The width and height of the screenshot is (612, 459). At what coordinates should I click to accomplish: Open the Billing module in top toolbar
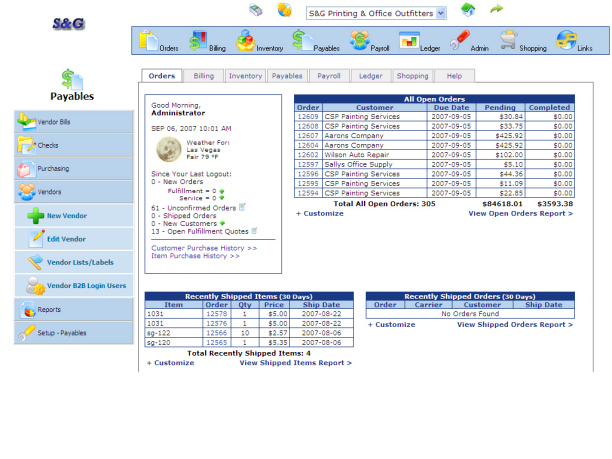click(x=208, y=40)
